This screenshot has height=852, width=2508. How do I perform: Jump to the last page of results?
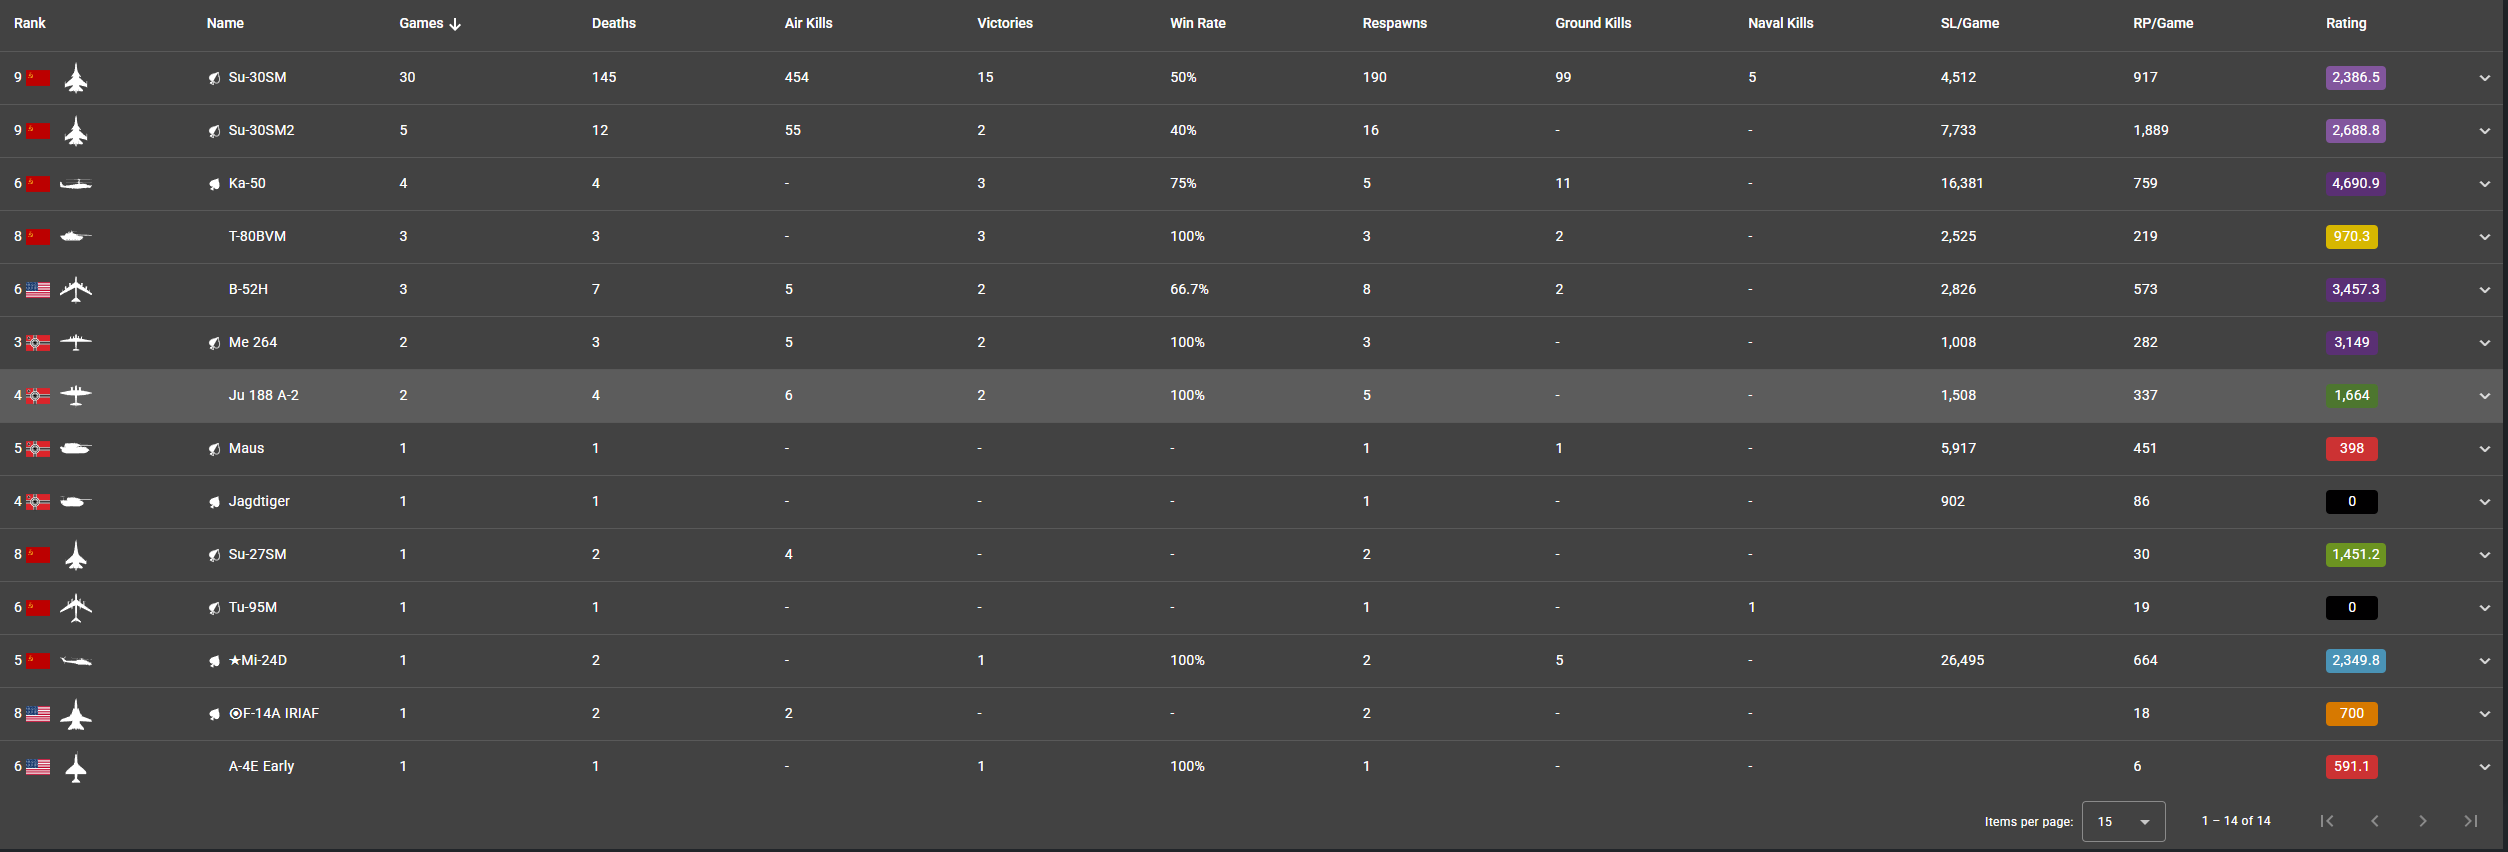click(2470, 821)
